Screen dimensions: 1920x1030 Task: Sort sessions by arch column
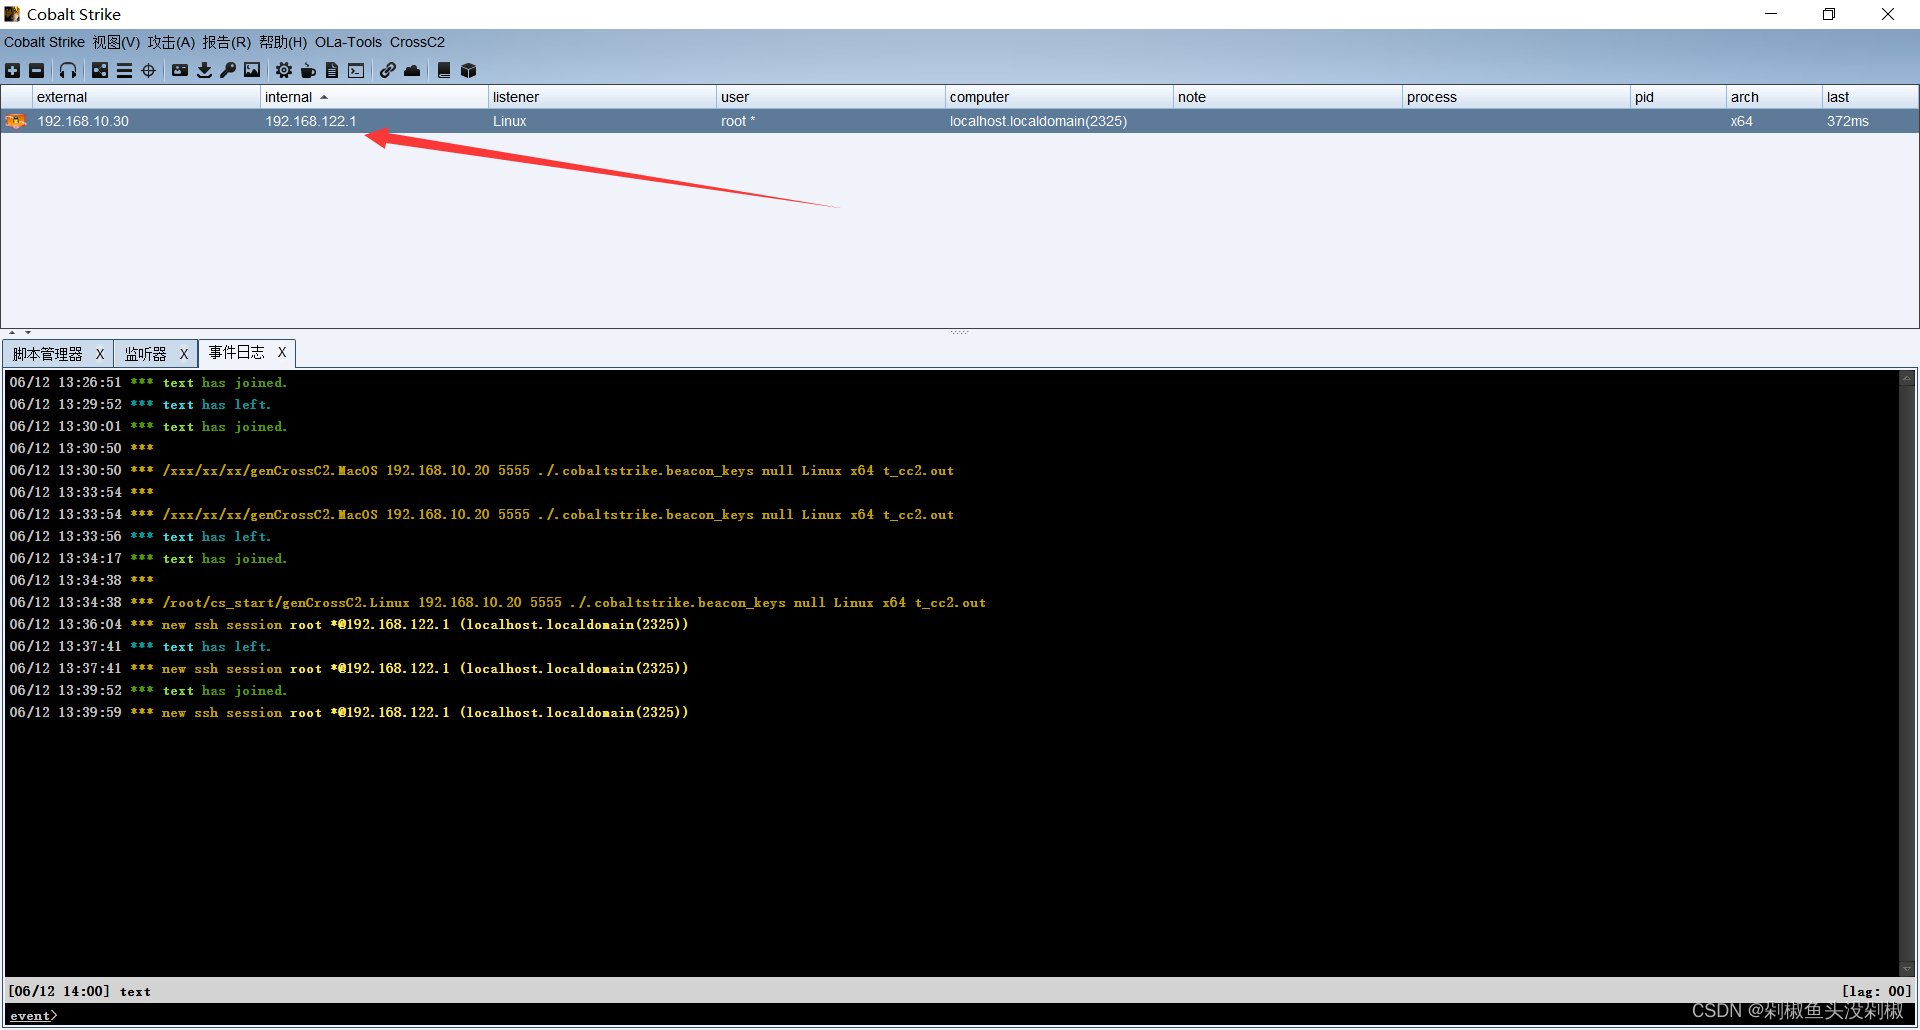(1774, 97)
